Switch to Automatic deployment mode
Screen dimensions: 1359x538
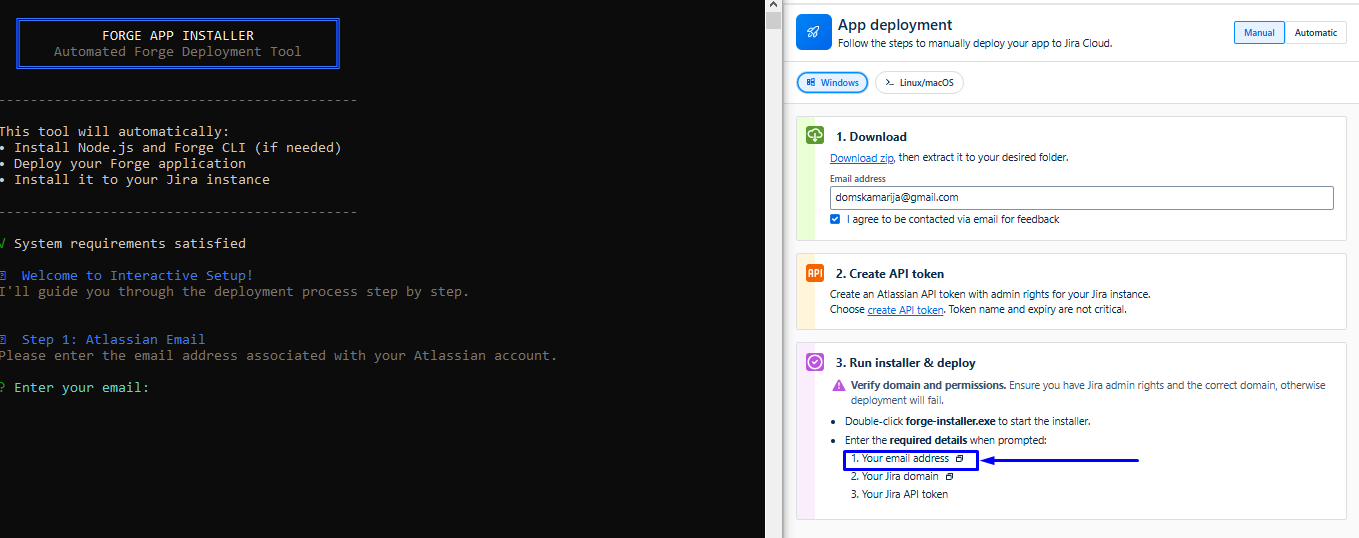(x=1315, y=33)
